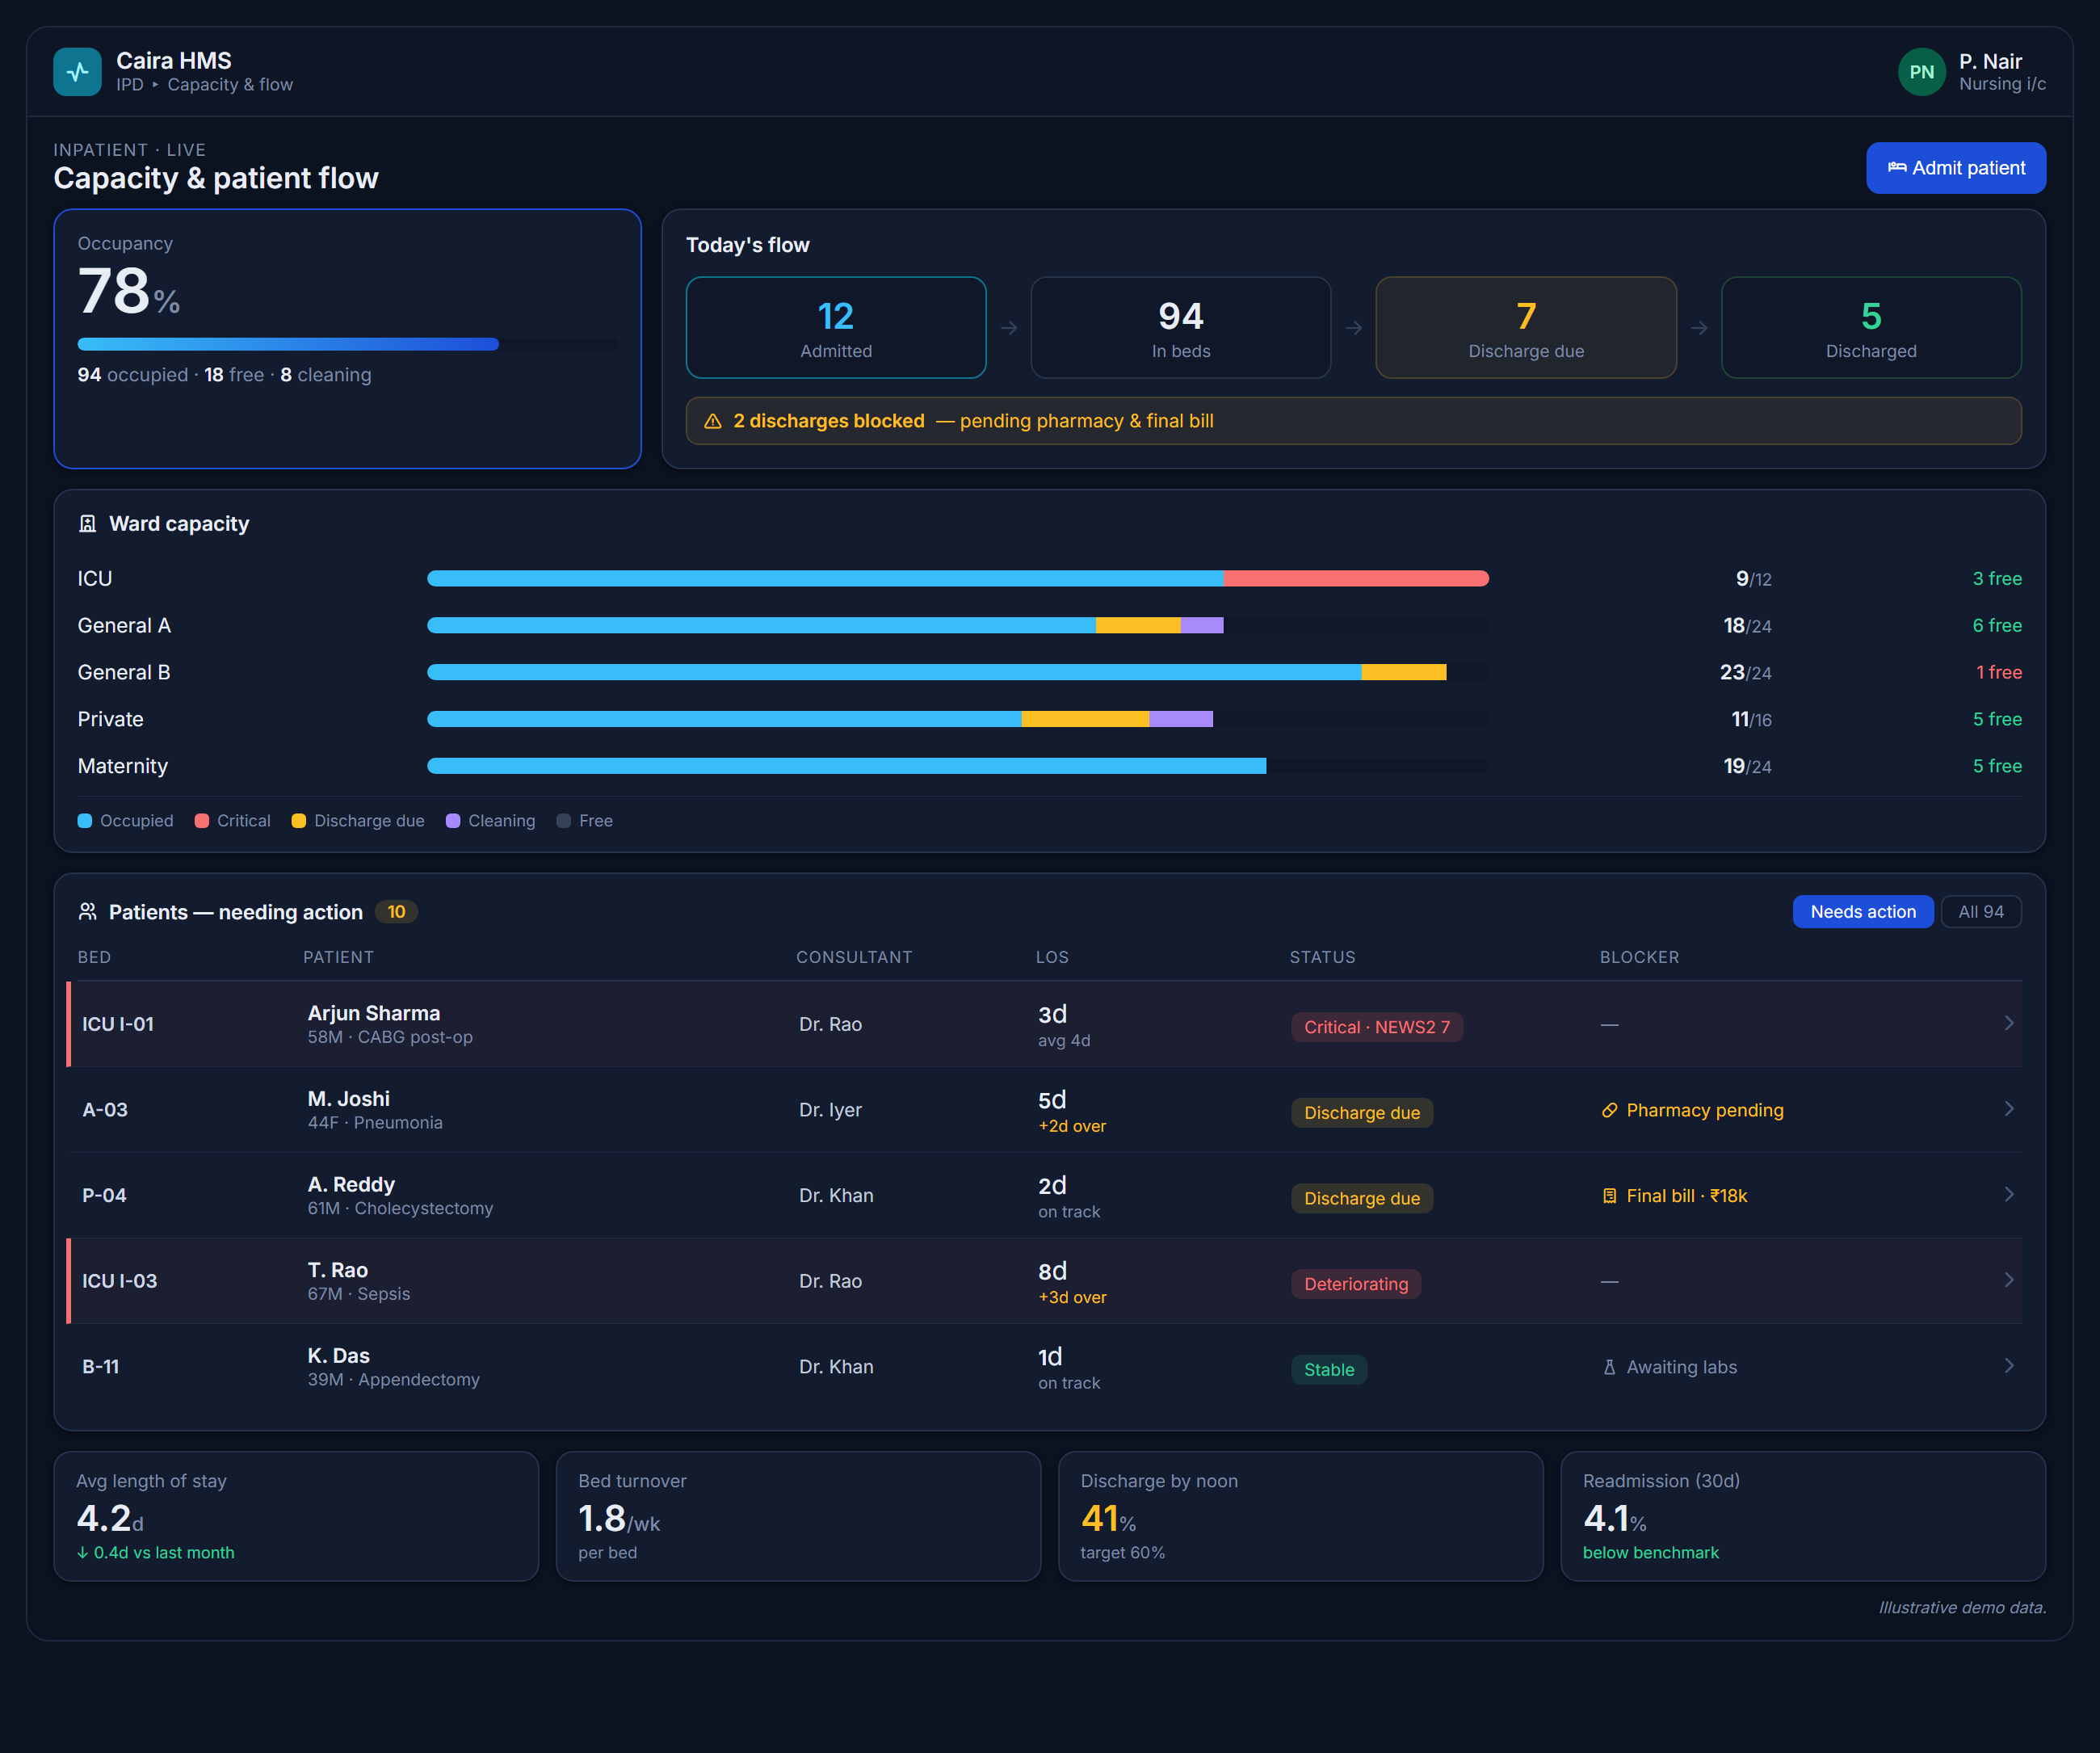
Task: Click M. Joshi's Discharge due badge
Action: [x=1361, y=1113]
